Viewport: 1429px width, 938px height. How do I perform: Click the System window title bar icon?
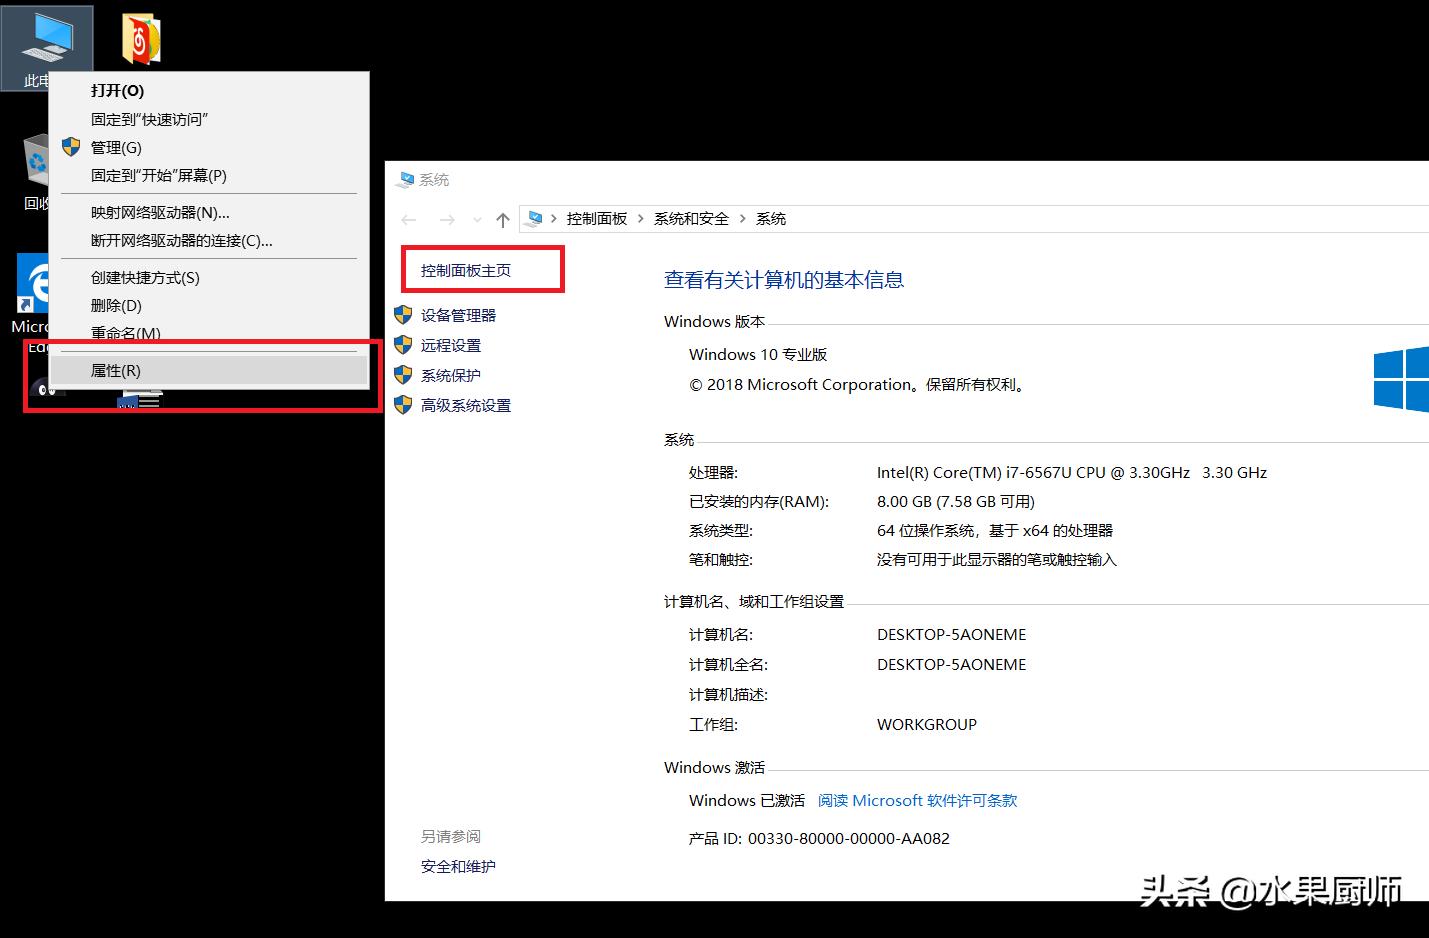(x=405, y=180)
